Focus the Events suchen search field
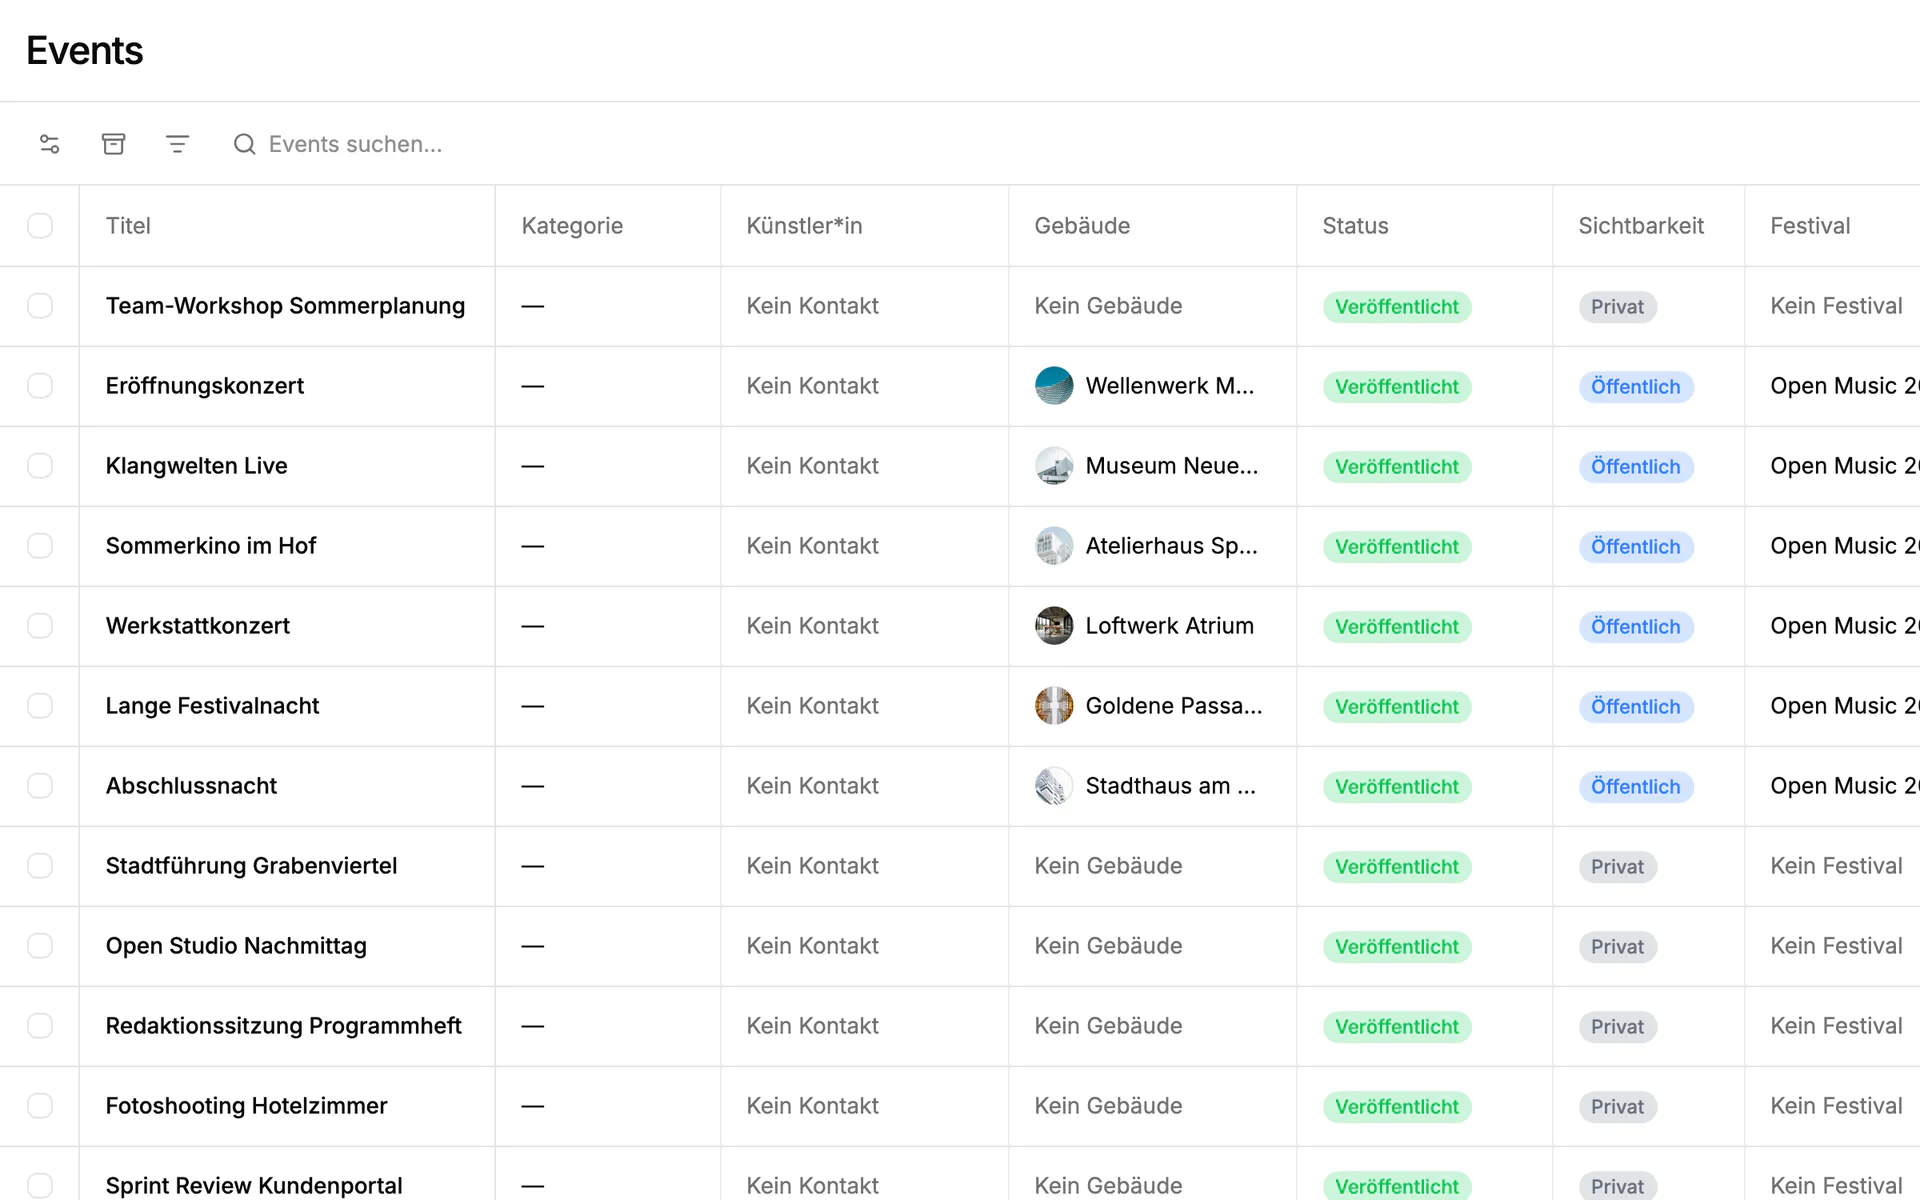Screen dimensions: 1920x1200 355,144
